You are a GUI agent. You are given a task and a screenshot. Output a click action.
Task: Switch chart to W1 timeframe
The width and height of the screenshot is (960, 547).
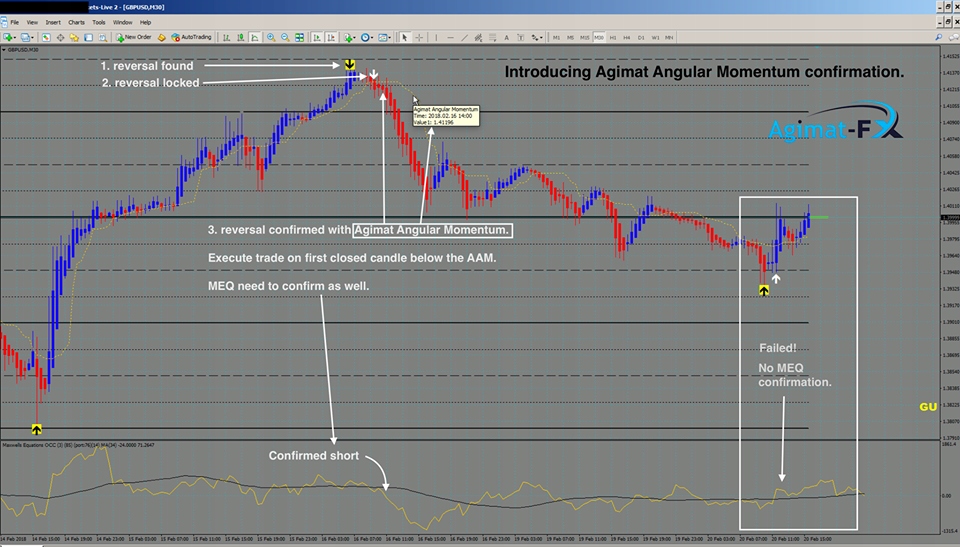655,37
